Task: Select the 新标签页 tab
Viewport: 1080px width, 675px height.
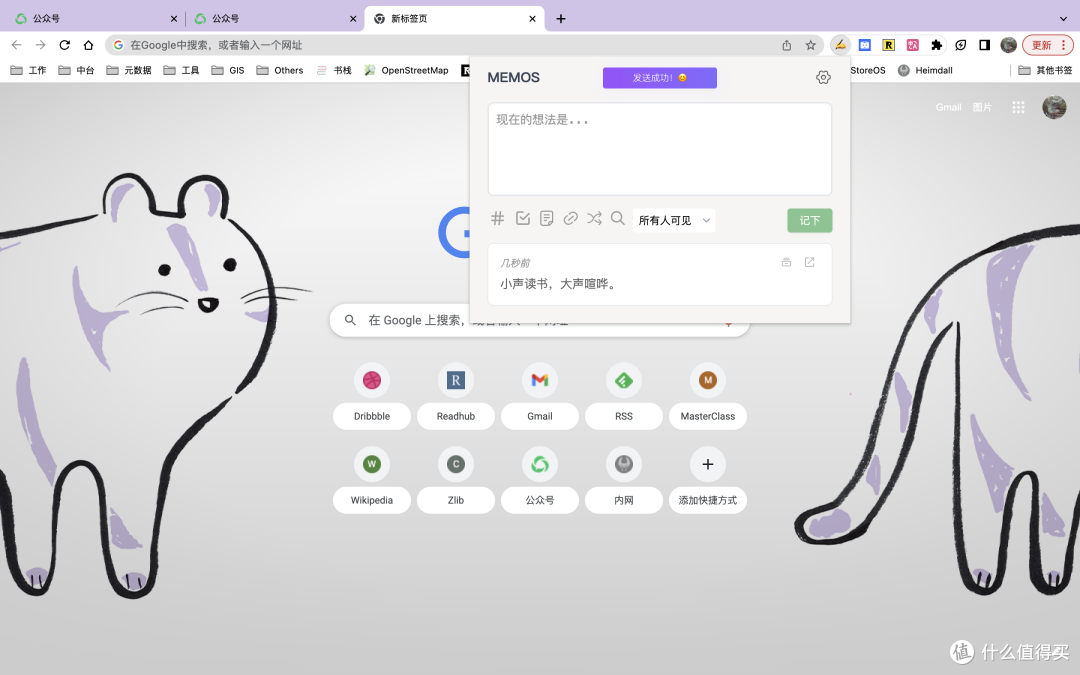Action: click(x=455, y=19)
